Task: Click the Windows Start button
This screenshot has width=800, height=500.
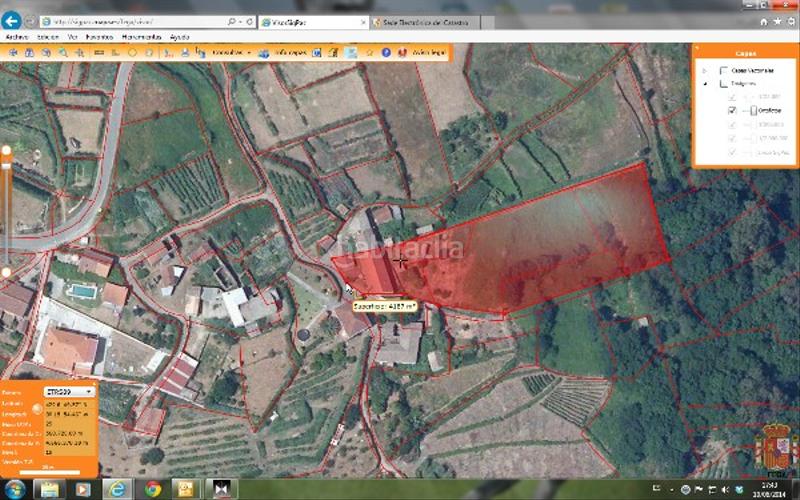Action: point(13,489)
